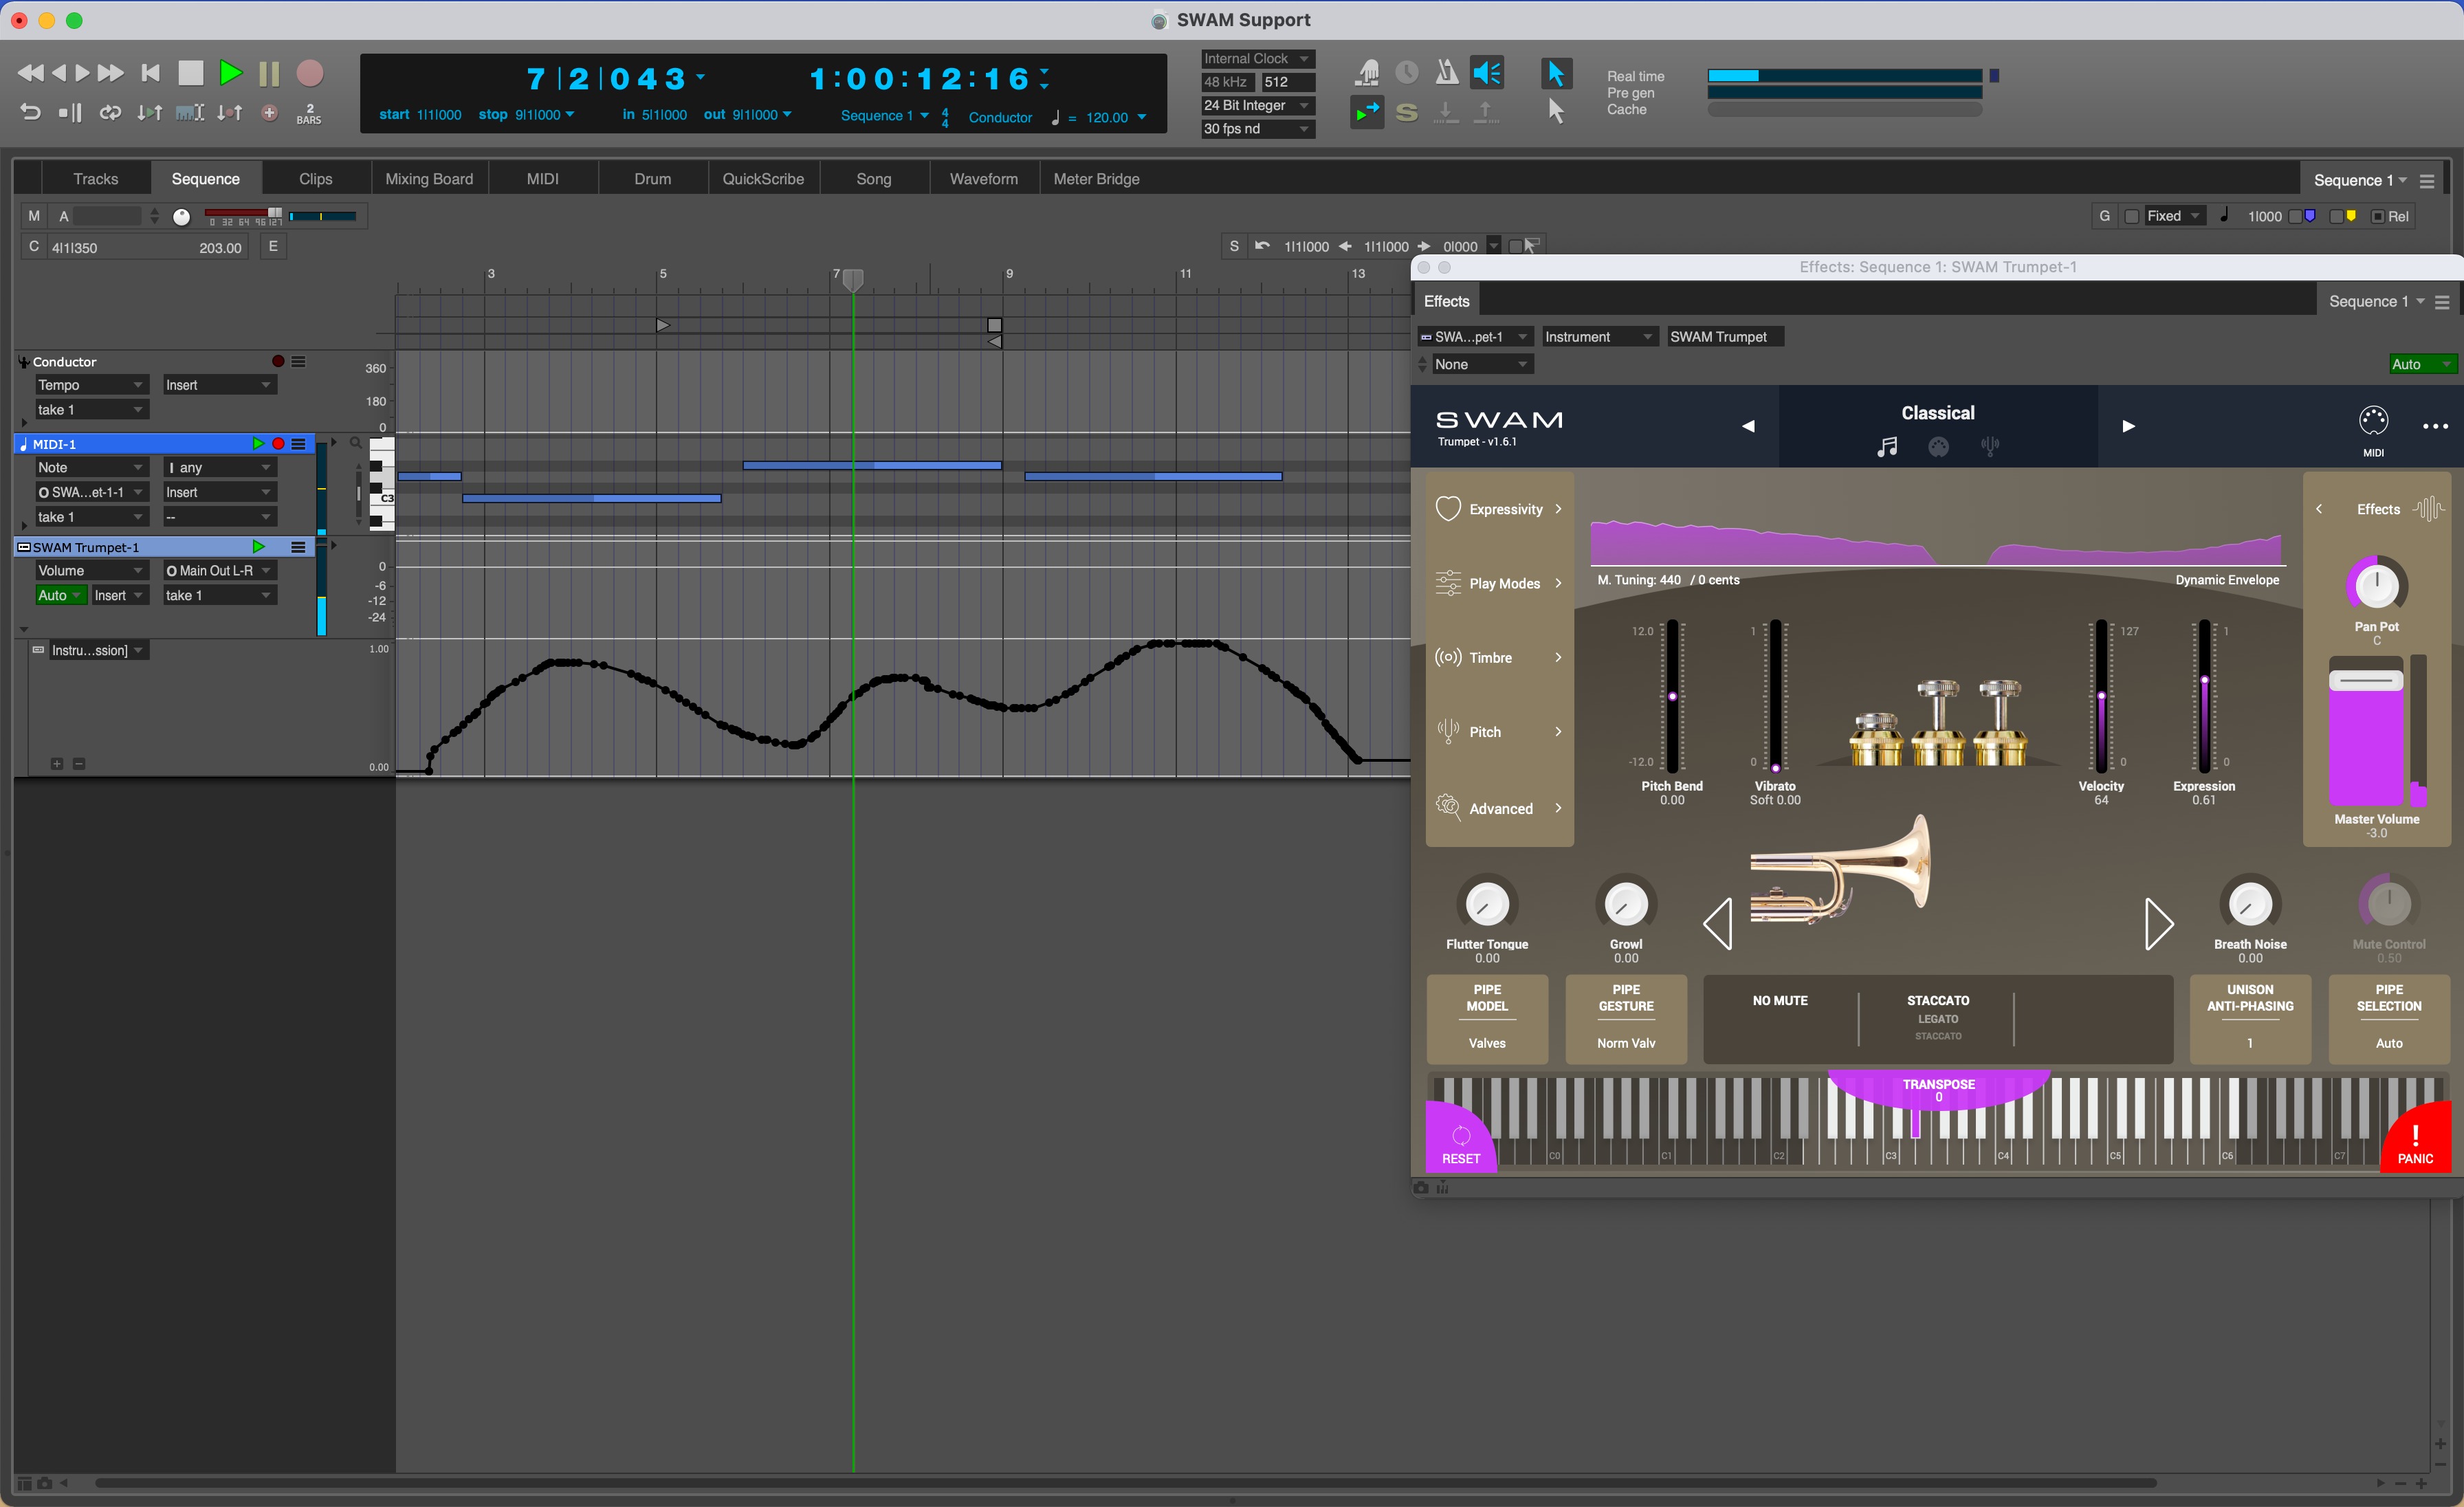Toggle the yellow marker snap checkbox
2464x1507 pixels.
(x=2337, y=217)
